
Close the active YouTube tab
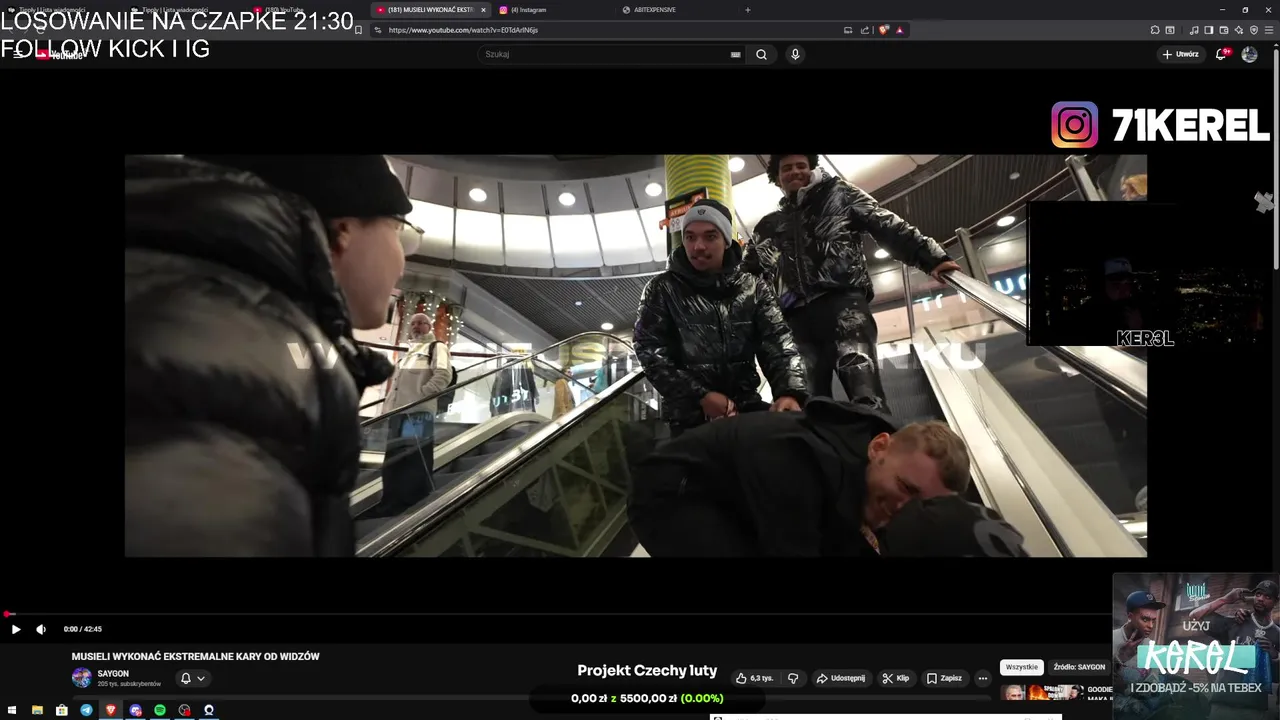click(483, 10)
